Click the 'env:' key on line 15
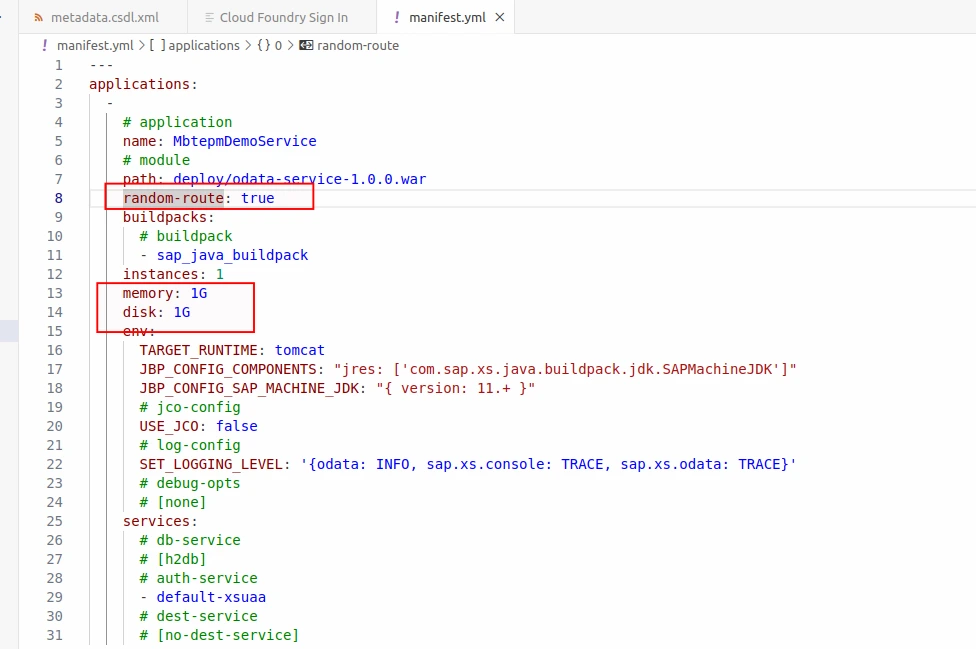This screenshot has height=649, width=976. click(x=139, y=331)
